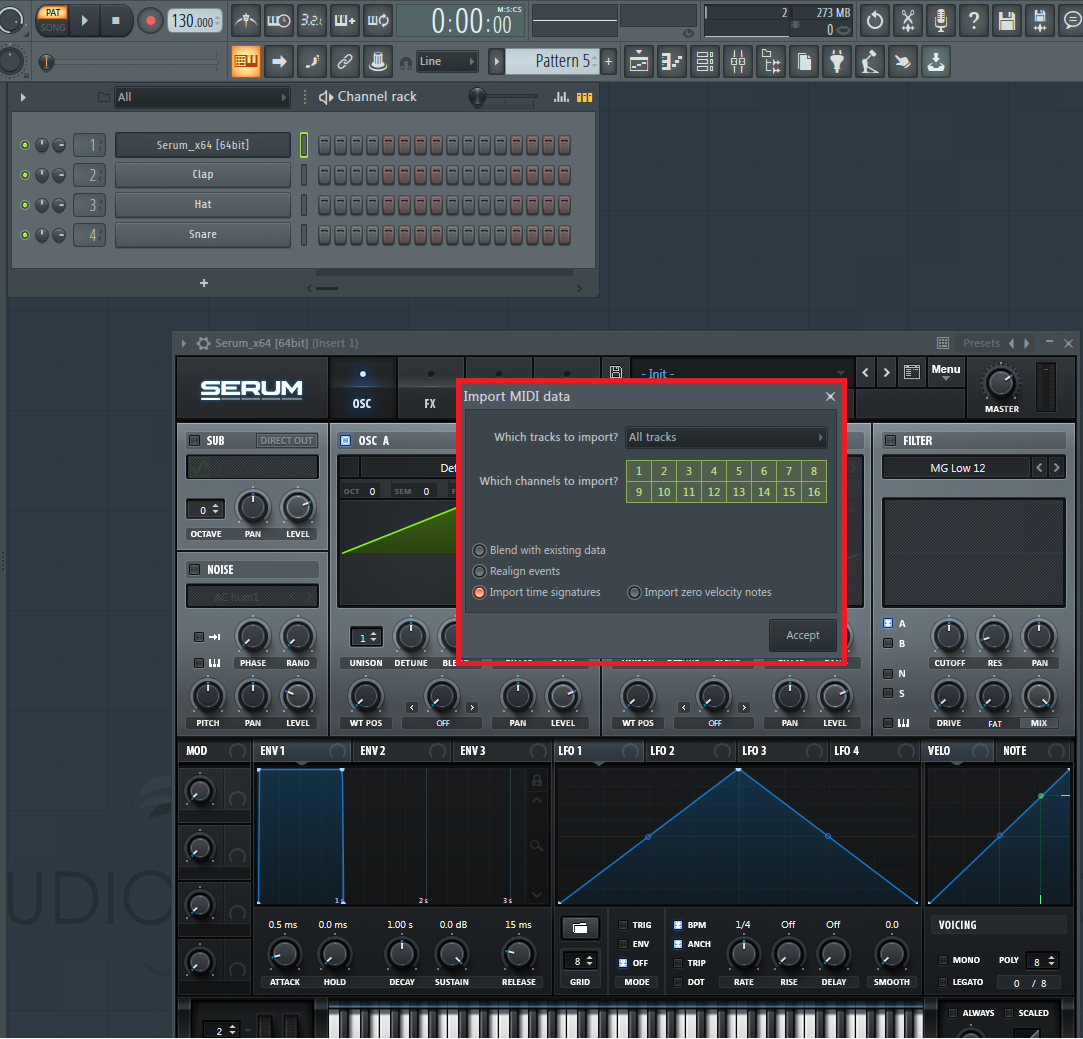Select the LFO 2 tab

[662, 751]
